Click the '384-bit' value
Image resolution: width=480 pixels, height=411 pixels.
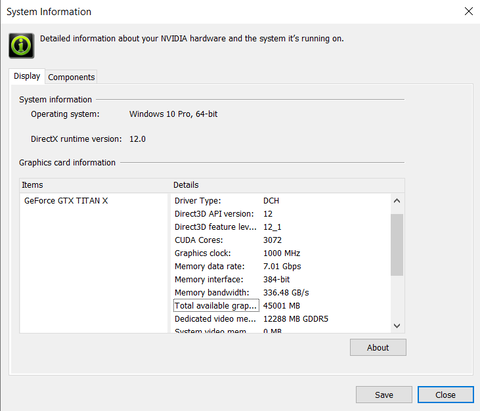point(276,279)
